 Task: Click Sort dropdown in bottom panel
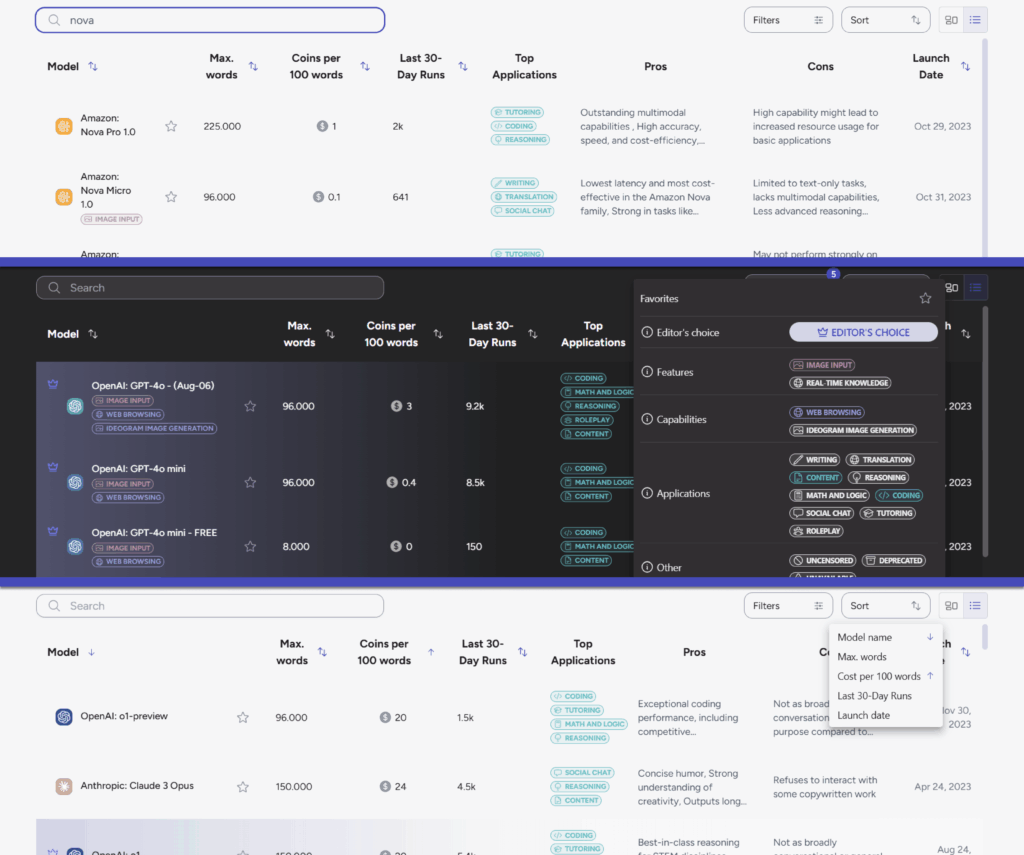click(x=885, y=605)
